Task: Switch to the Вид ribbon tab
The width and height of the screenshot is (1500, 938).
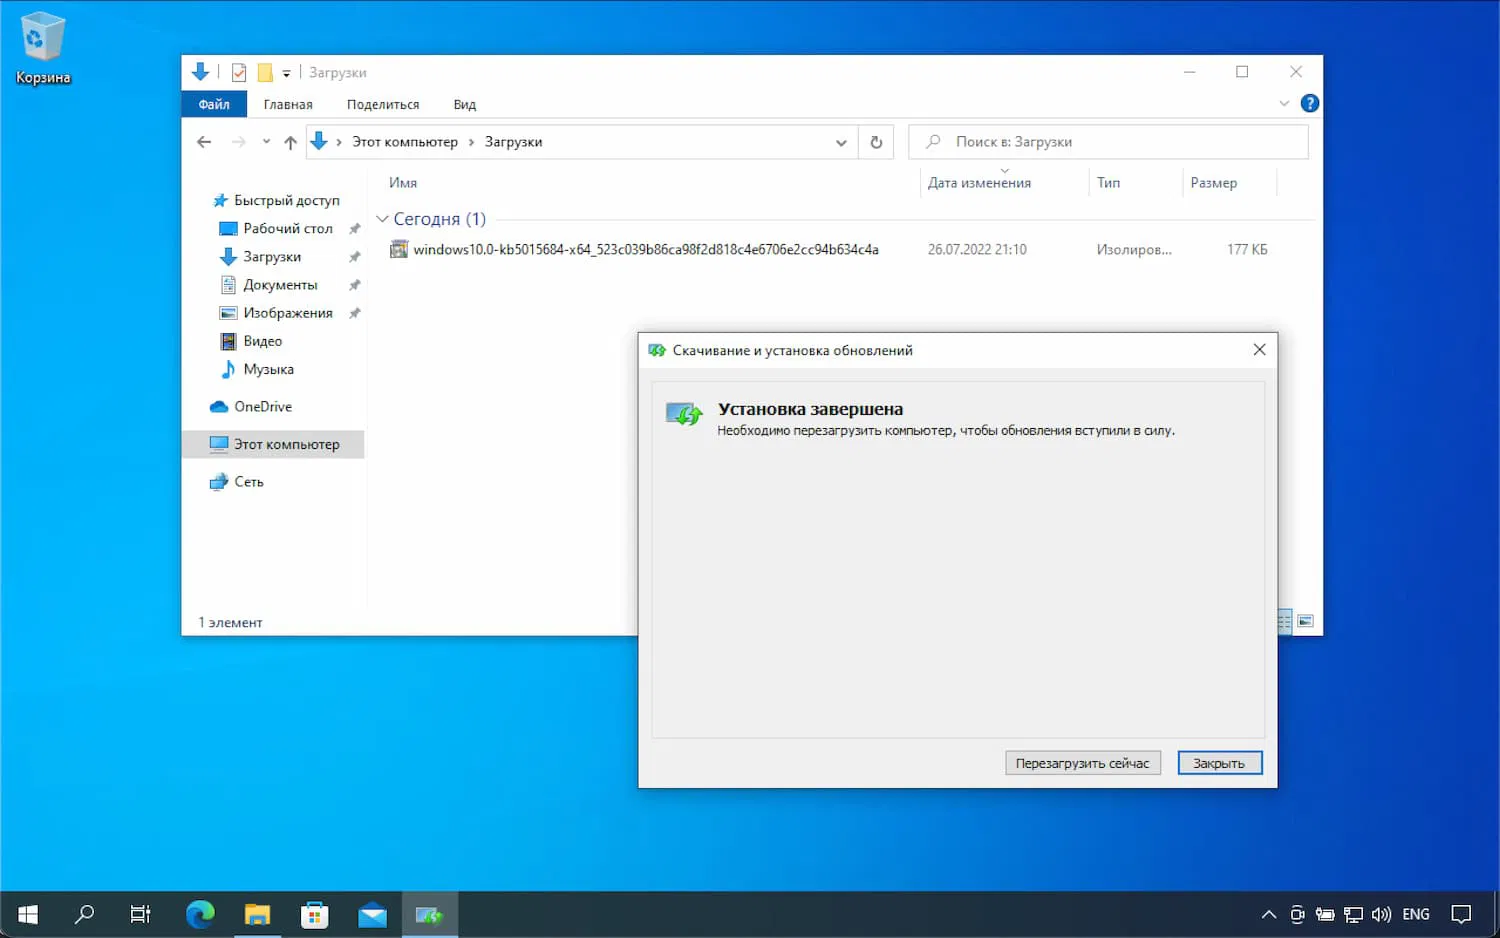Action: coord(464,104)
